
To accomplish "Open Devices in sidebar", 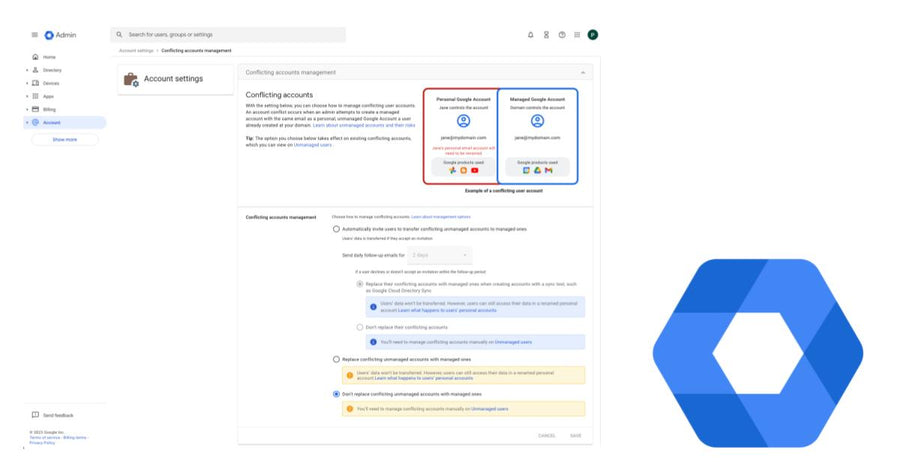I will click(51, 83).
